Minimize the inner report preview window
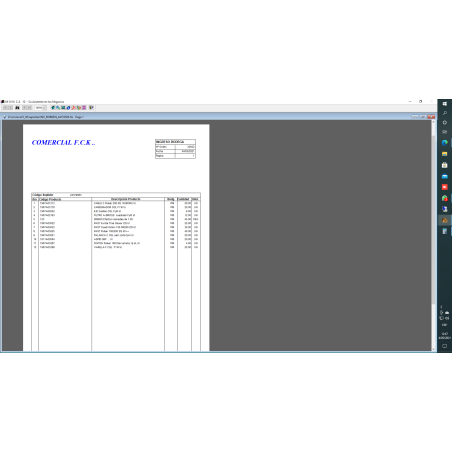 tap(415, 117)
